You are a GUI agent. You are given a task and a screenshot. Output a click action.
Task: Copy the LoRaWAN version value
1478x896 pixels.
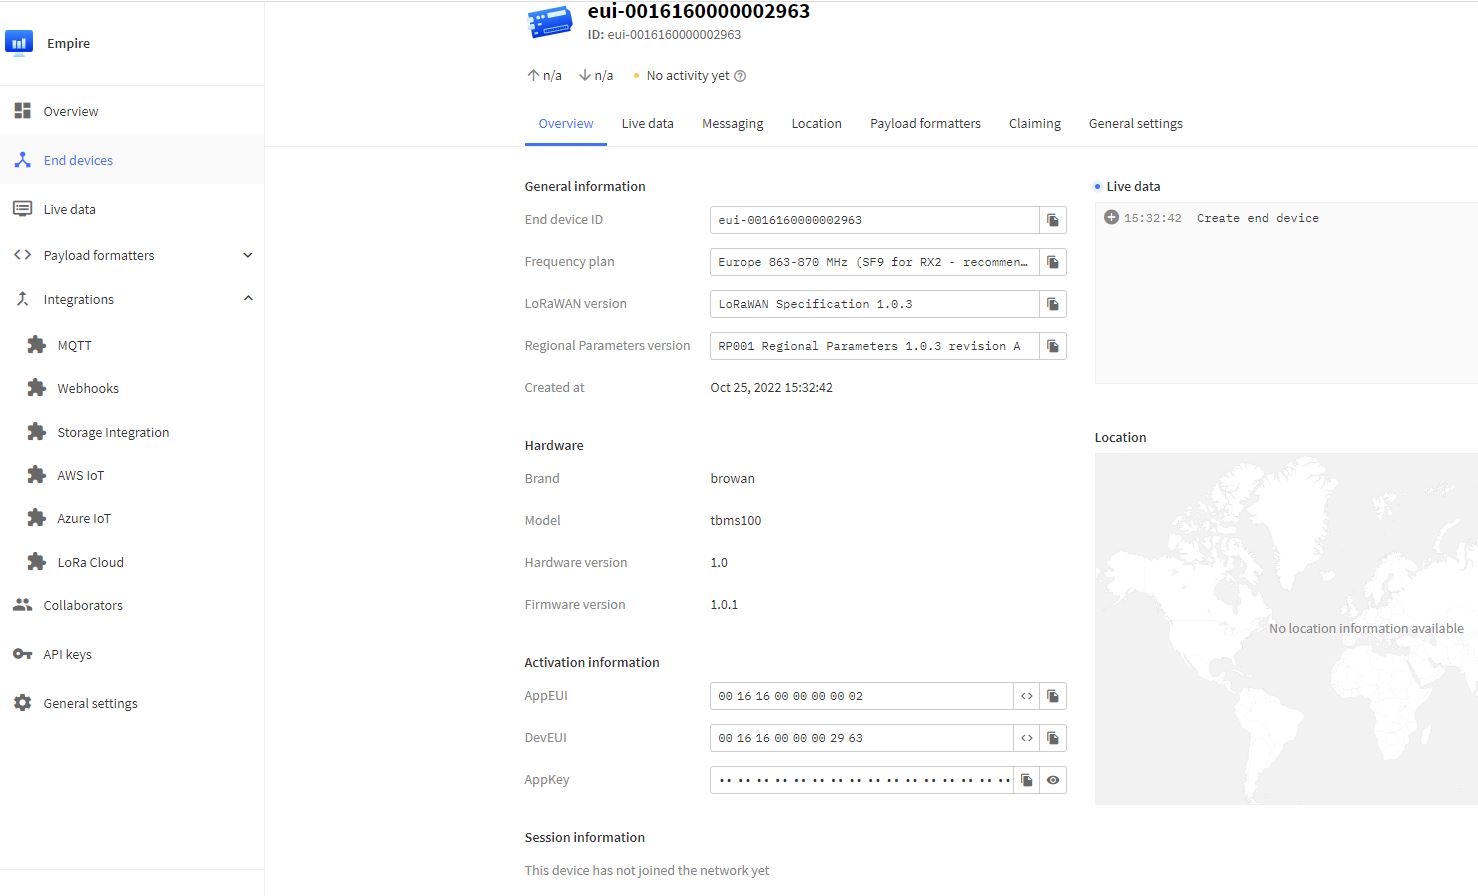tap(1052, 304)
